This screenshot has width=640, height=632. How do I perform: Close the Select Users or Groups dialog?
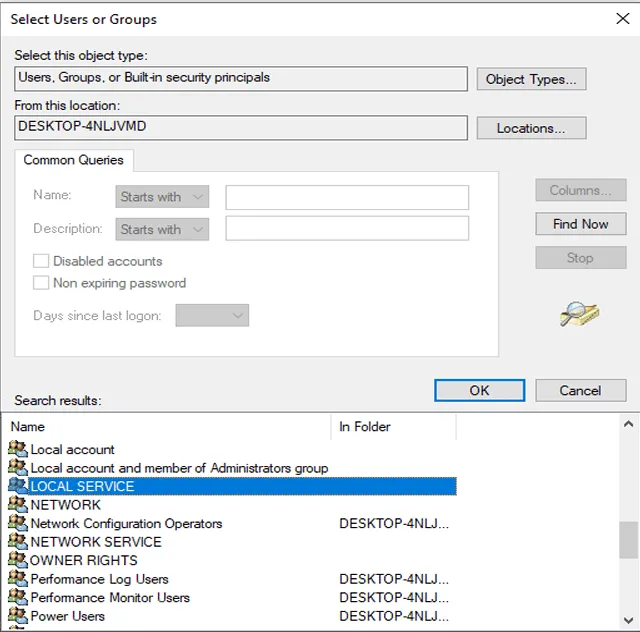tap(622, 18)
